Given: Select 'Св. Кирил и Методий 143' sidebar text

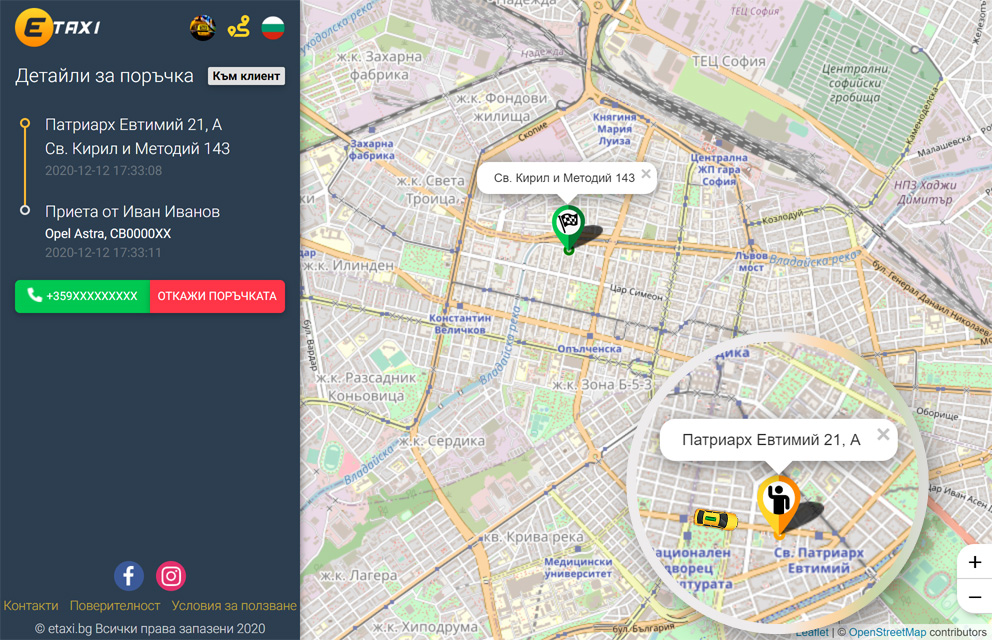Looking at the screenshot, I should [x=137, y=149].
